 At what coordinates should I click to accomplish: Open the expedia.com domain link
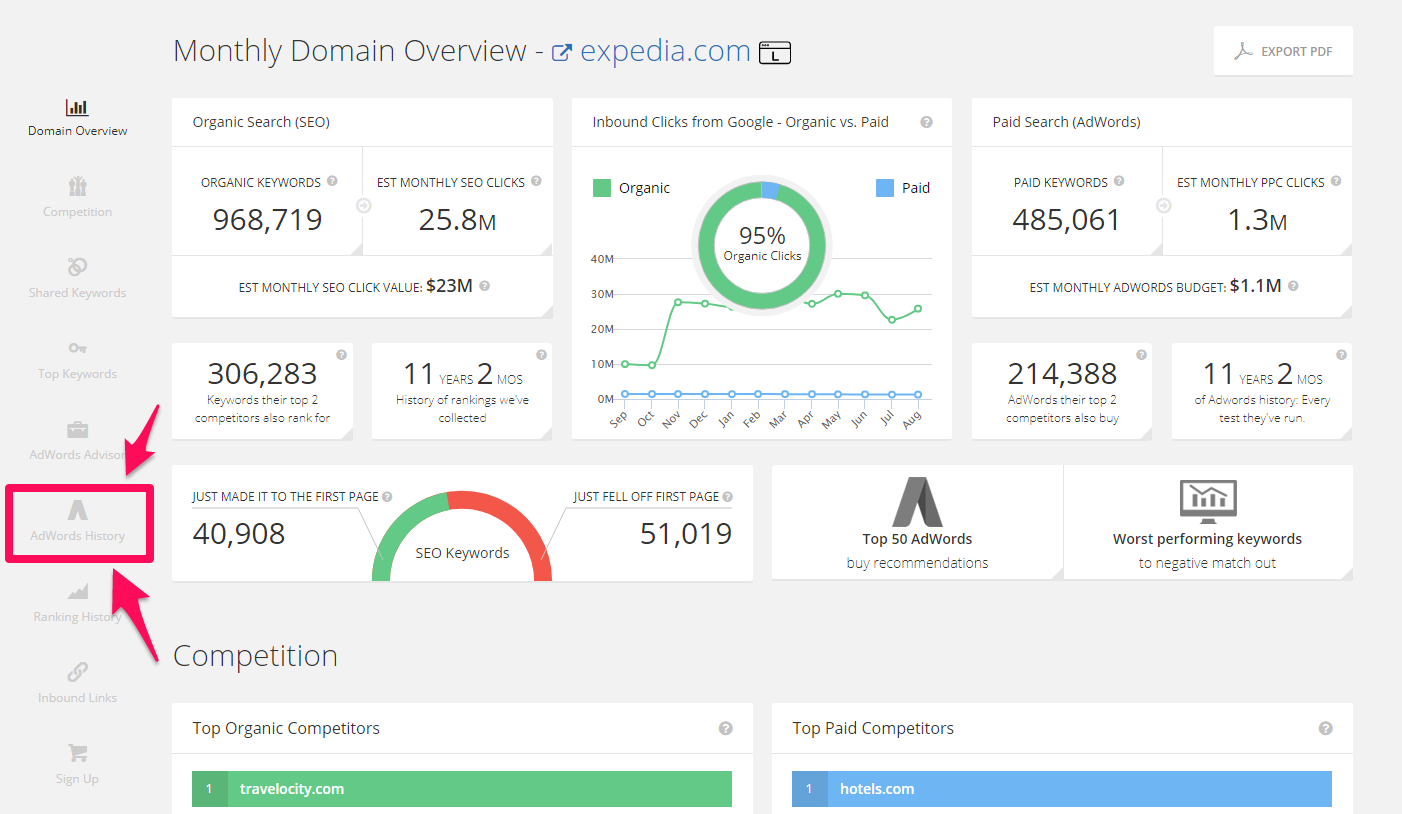[x=665, y=51]
